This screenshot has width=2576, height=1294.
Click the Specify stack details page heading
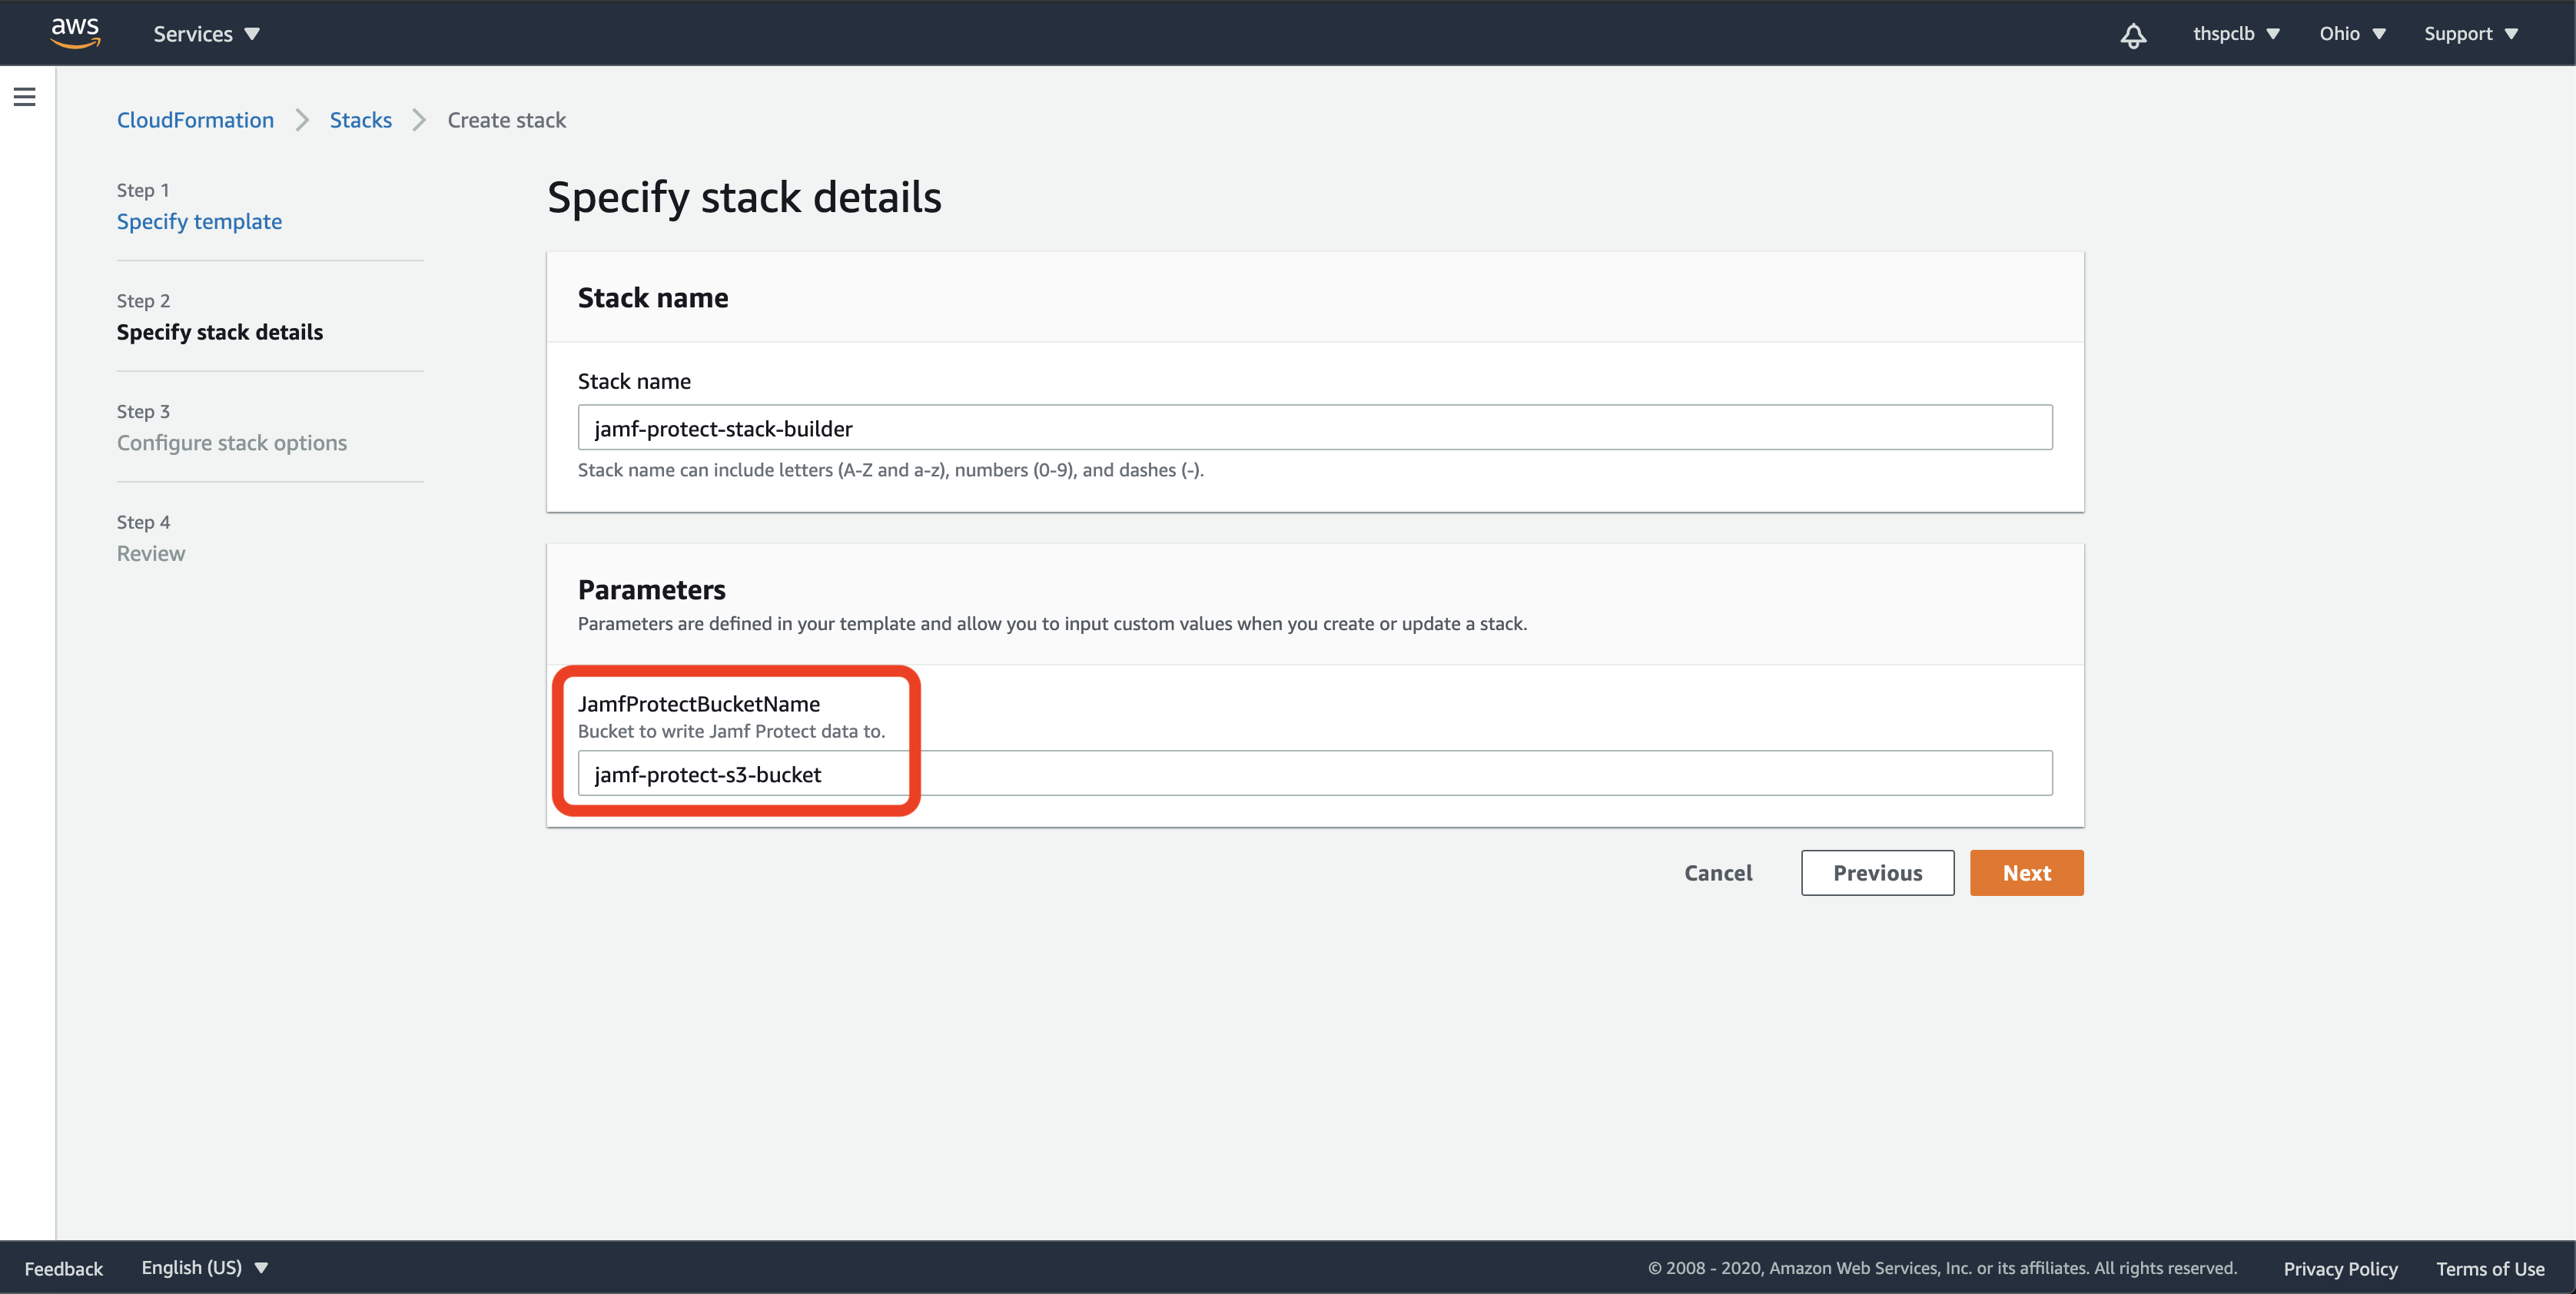coord(744,197)
